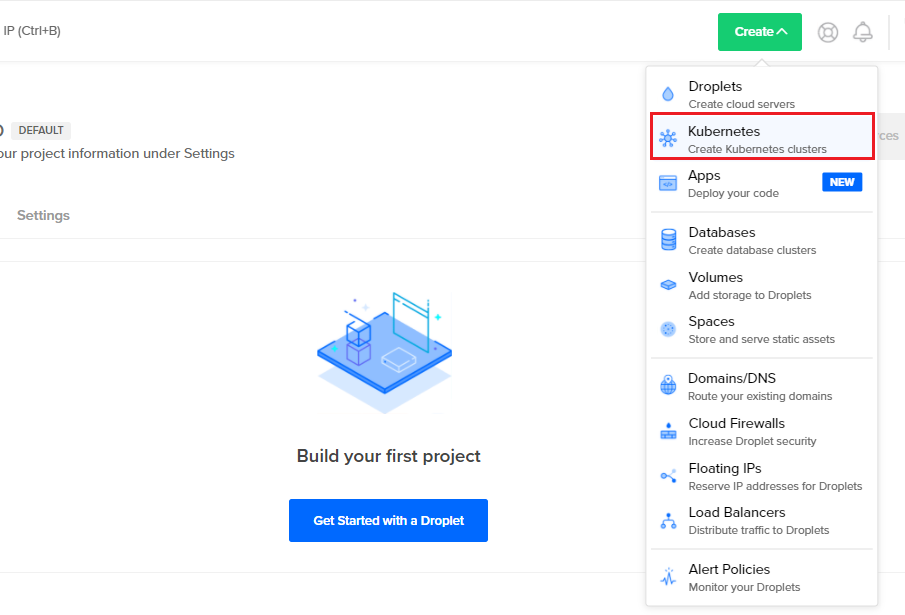905x615 pixels.
Task: Choose Alert Policies from the Create menu
Action: click(762, 577)
